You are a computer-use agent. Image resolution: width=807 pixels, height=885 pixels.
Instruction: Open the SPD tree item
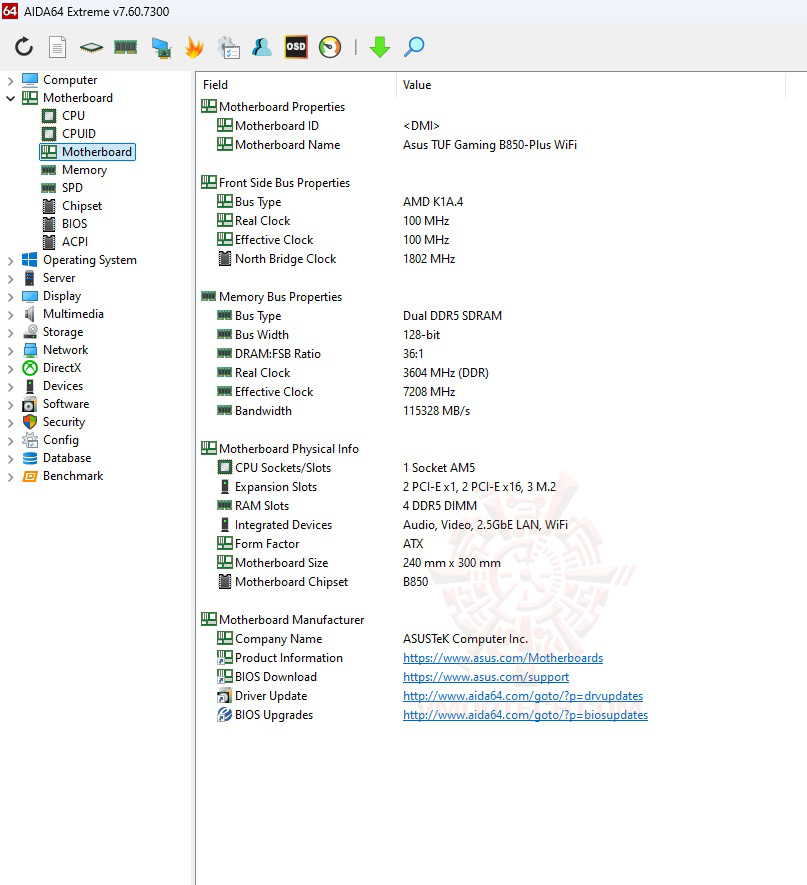click(72, 188)
